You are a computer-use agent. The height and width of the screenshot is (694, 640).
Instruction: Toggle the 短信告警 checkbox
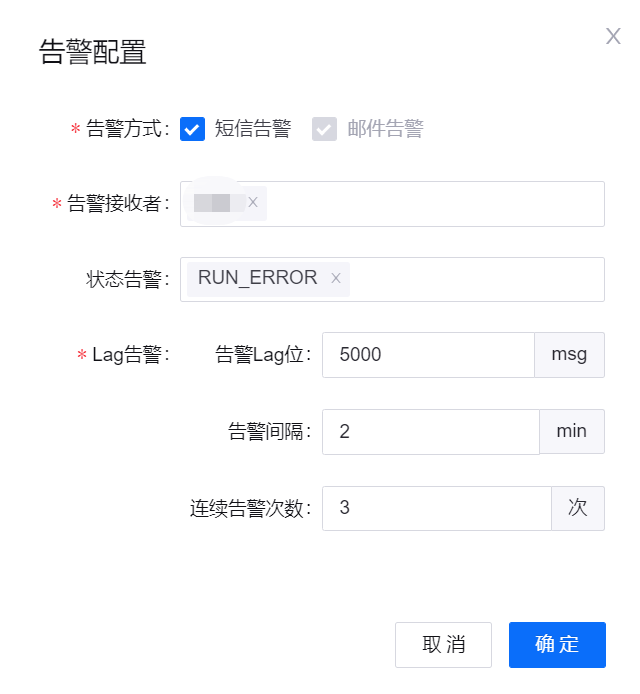(x=192, y=129)
